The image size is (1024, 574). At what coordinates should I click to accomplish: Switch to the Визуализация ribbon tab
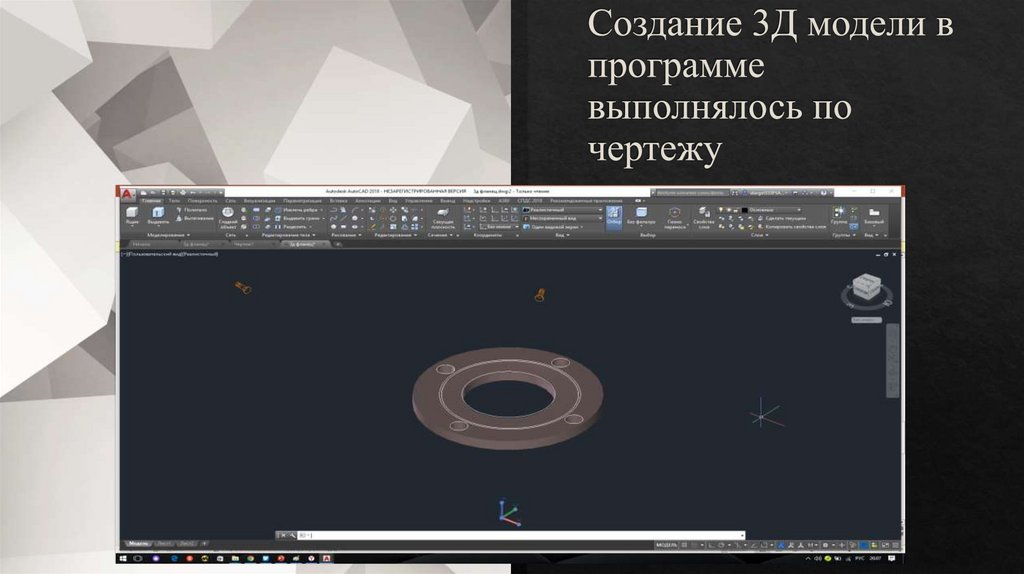coord(260,201)
